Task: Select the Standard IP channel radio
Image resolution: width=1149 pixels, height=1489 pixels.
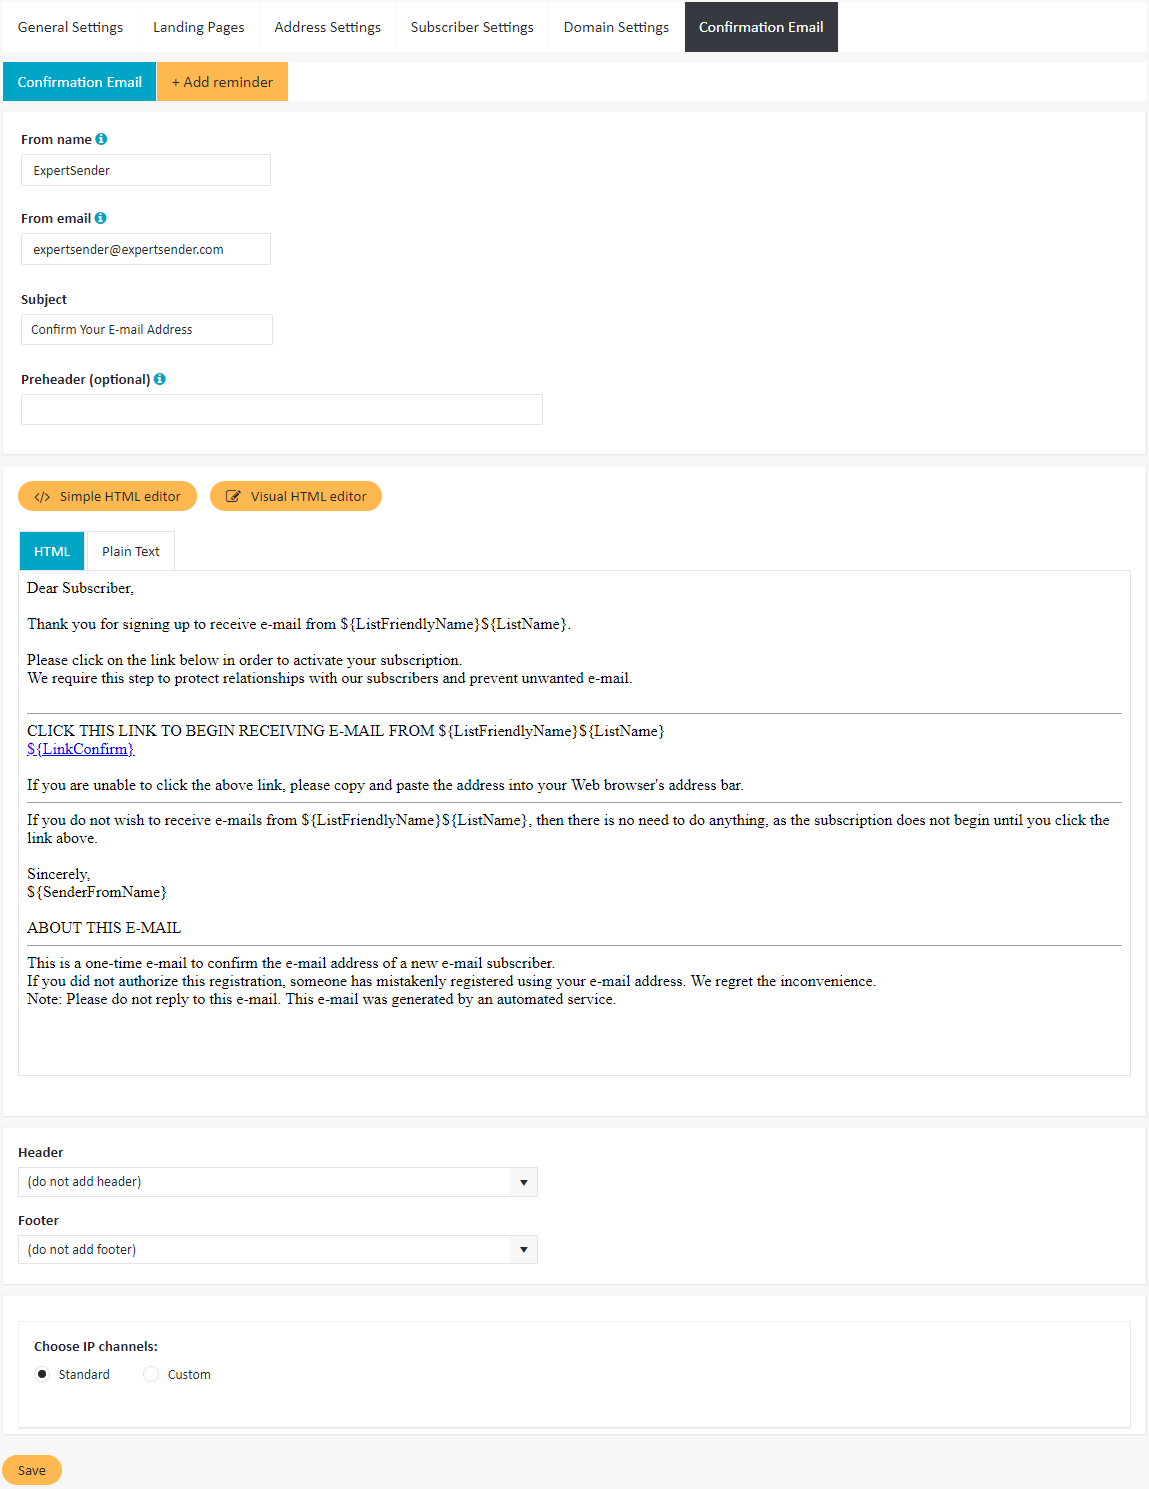Action: click(x=42, y=1374)
